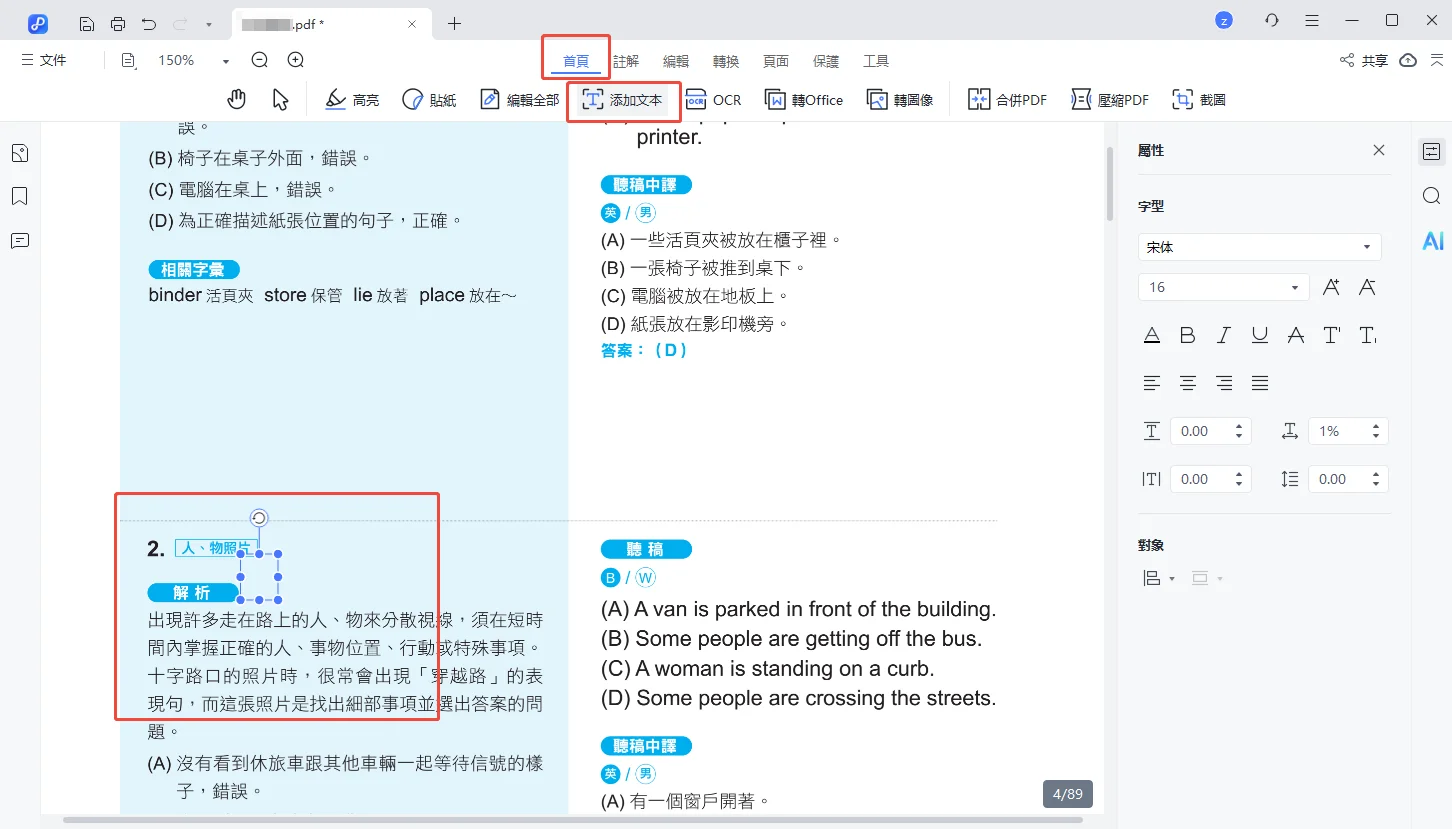Select the Hand pan tool
The image size is (1452, 829).
tap(236, 99)
